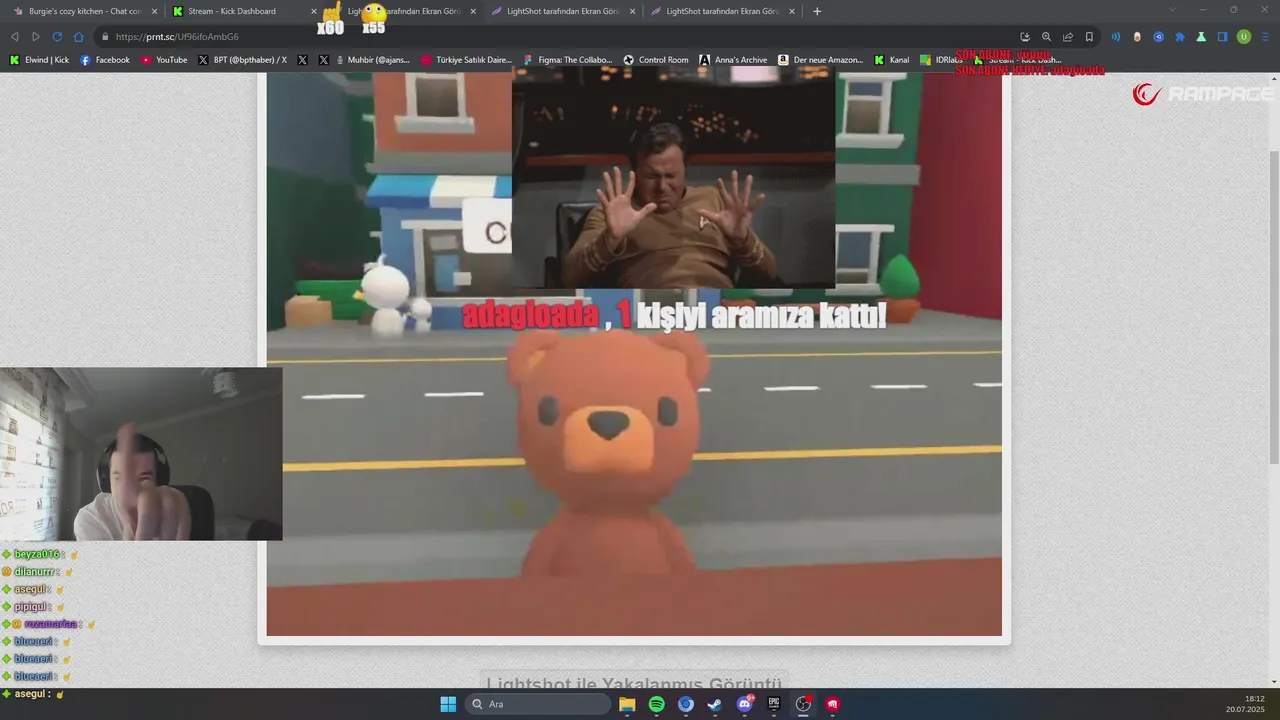Image resolution: width=1280 pixels, height=720 pixels.
Task: Open the extensions puzzle icon
Action: coord(1180,37)
